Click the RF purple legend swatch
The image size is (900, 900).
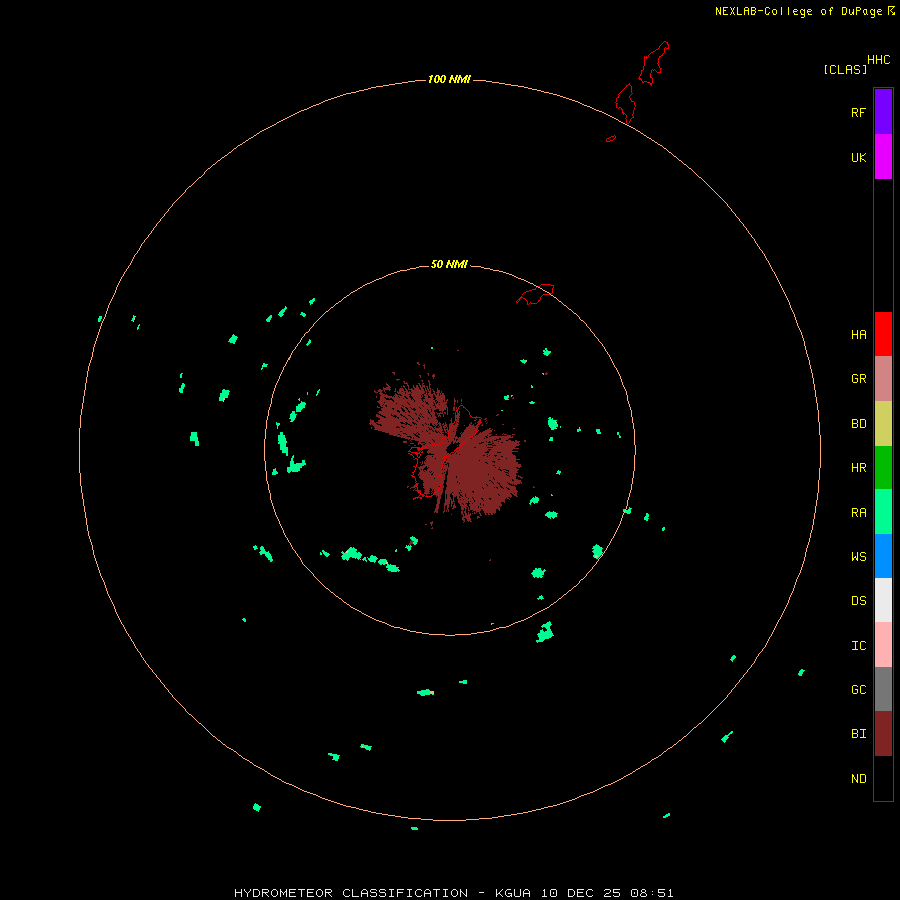(x=883, y=112)
